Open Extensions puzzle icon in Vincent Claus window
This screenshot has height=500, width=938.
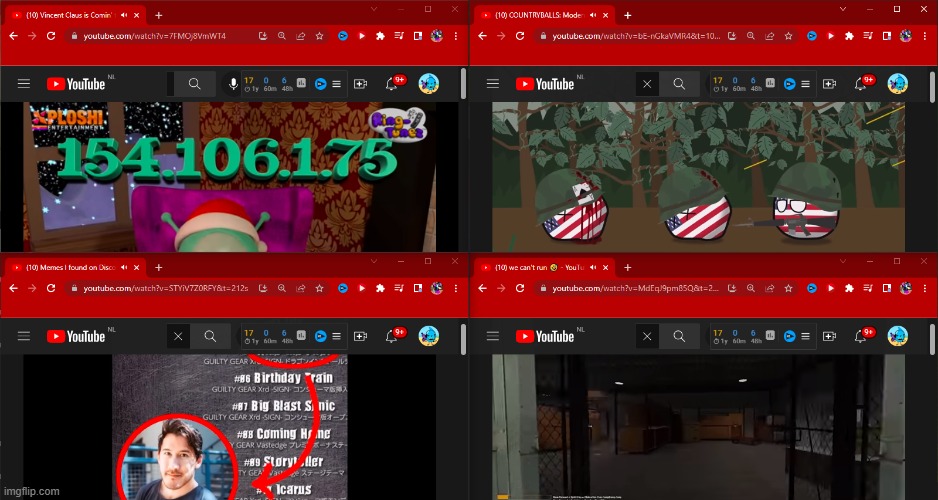pyautogui.click(x=380, y=36)
